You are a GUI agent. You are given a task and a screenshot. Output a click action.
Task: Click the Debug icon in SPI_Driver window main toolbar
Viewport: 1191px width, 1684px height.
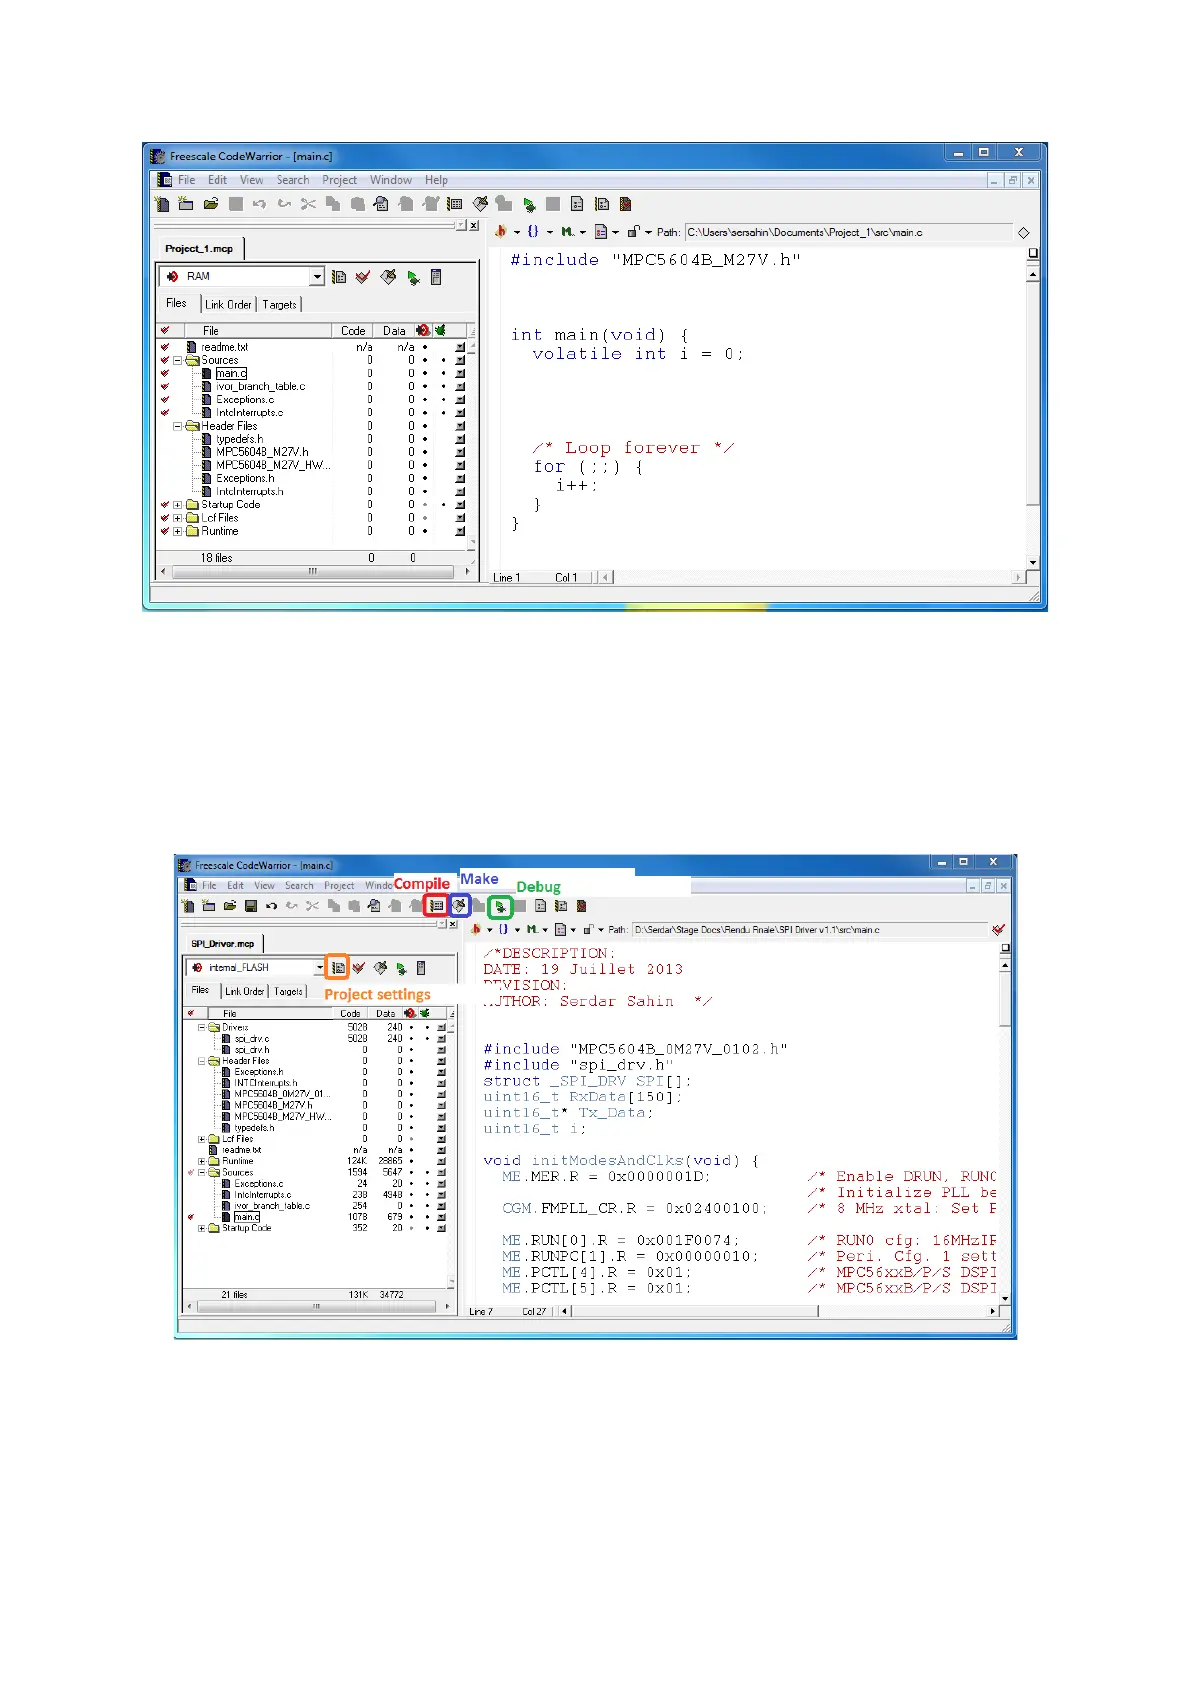(500, 907)
